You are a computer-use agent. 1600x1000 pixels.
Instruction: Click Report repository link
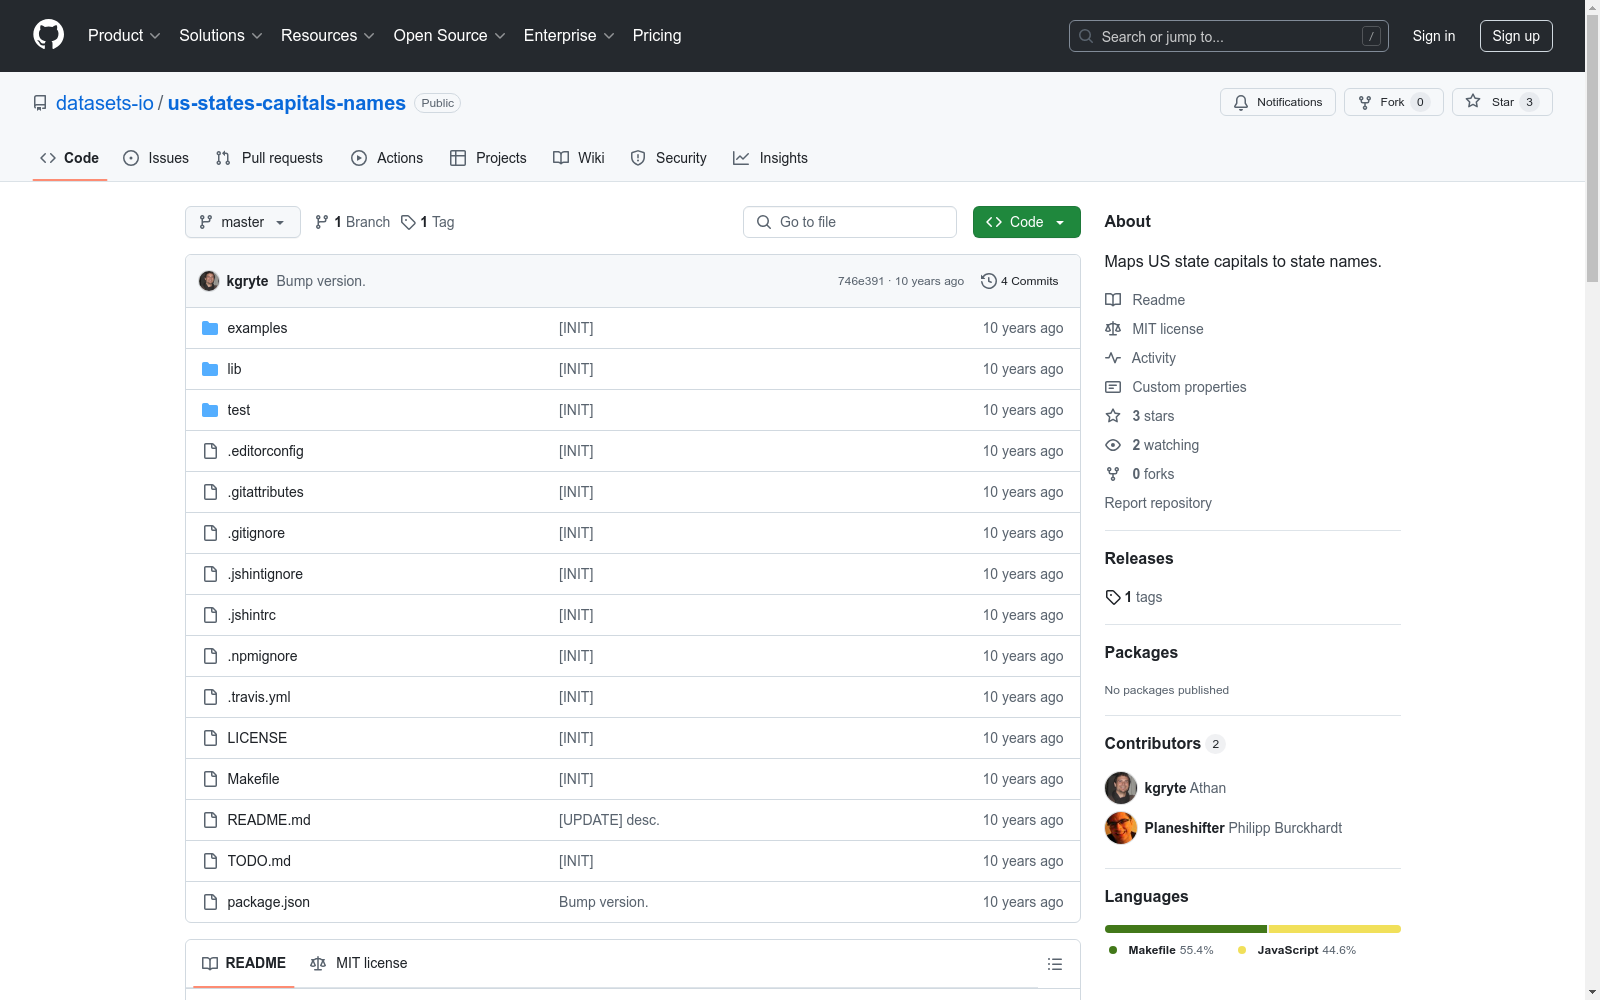click(x=1158, y=503)
